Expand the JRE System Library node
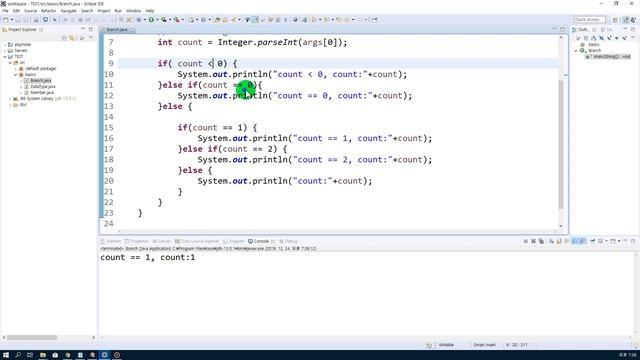The height and width of the screenshot is (360, 640). 11,99
